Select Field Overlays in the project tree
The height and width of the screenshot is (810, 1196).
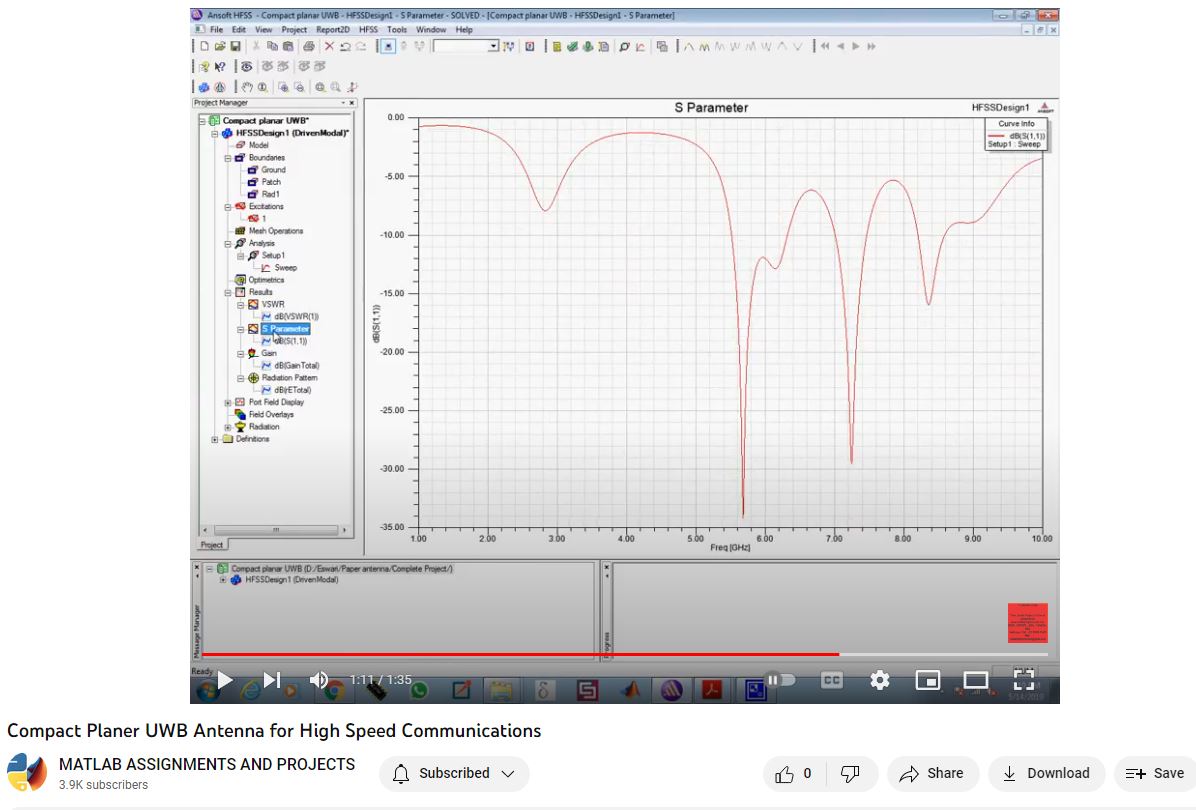pyautogui.click(x=271, y=414)
